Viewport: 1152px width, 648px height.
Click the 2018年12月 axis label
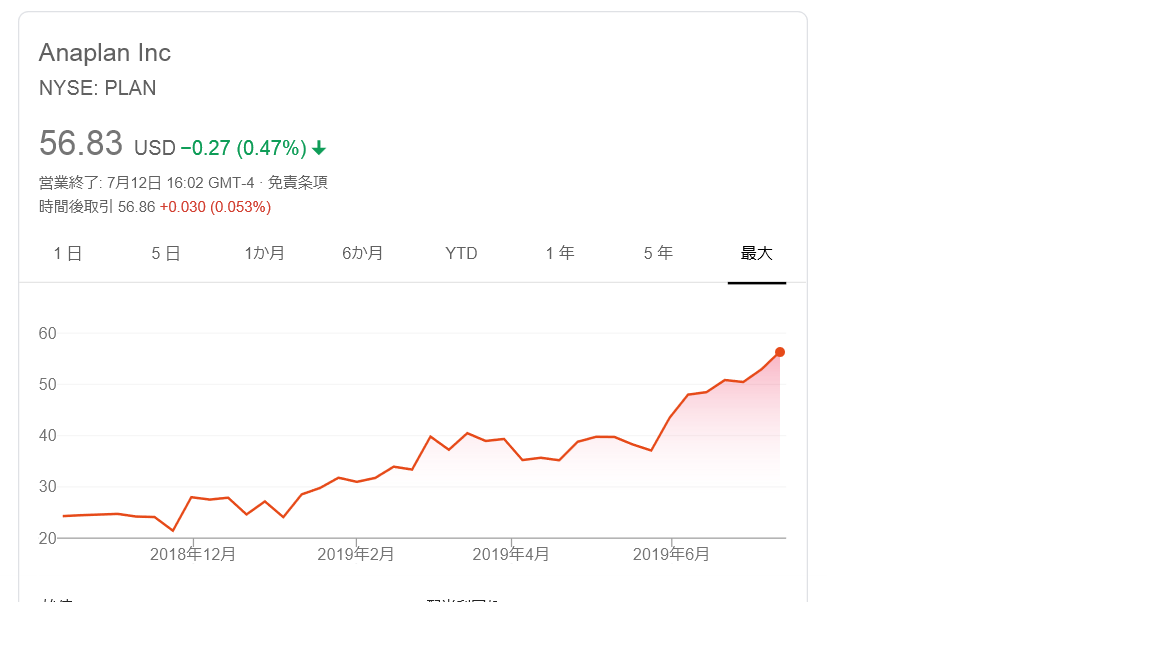point(193,554)
